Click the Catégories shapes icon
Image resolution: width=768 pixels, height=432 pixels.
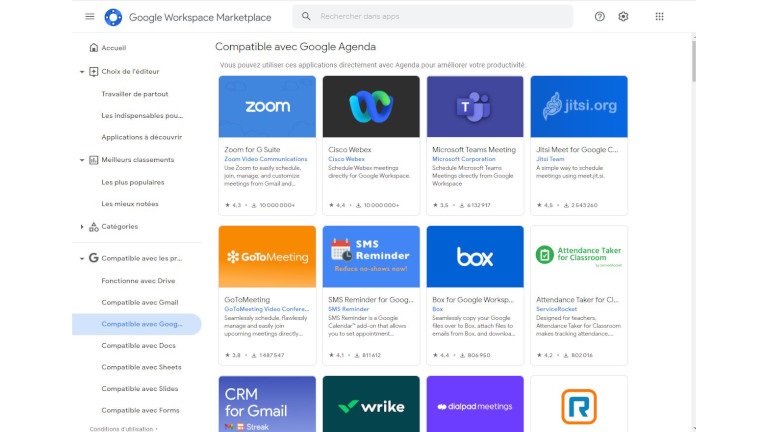[x=94, y=227]
